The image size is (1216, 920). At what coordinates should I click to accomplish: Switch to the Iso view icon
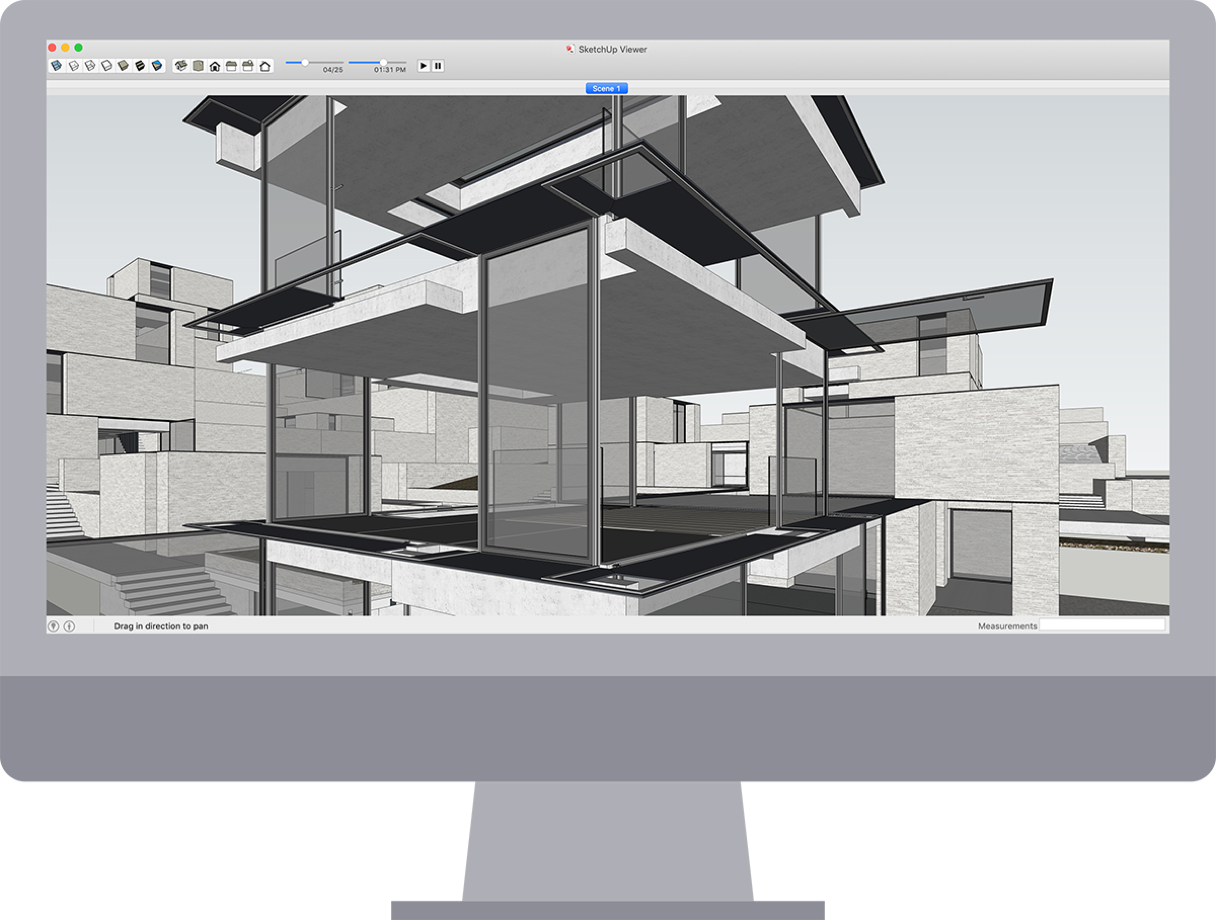pos(181,66)
